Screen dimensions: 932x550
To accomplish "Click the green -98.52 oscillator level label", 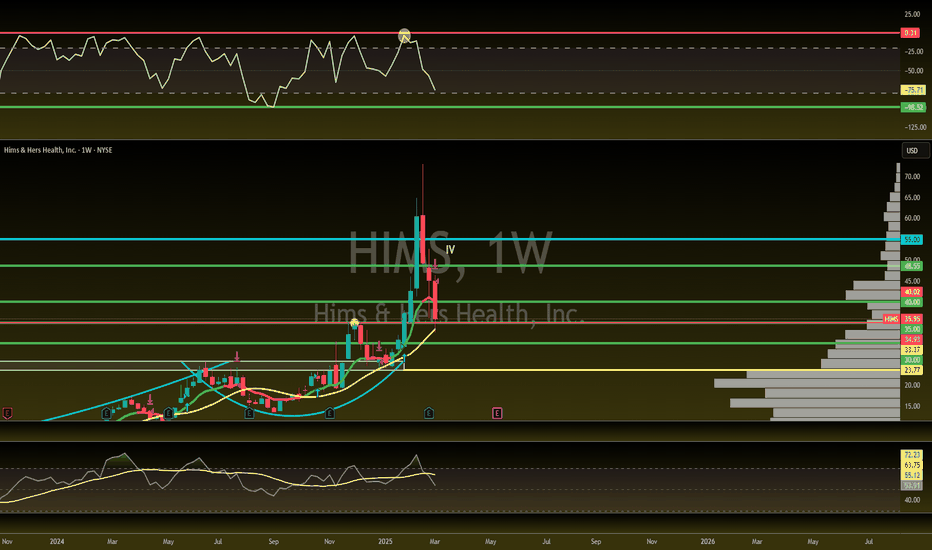I will (914, 107).
